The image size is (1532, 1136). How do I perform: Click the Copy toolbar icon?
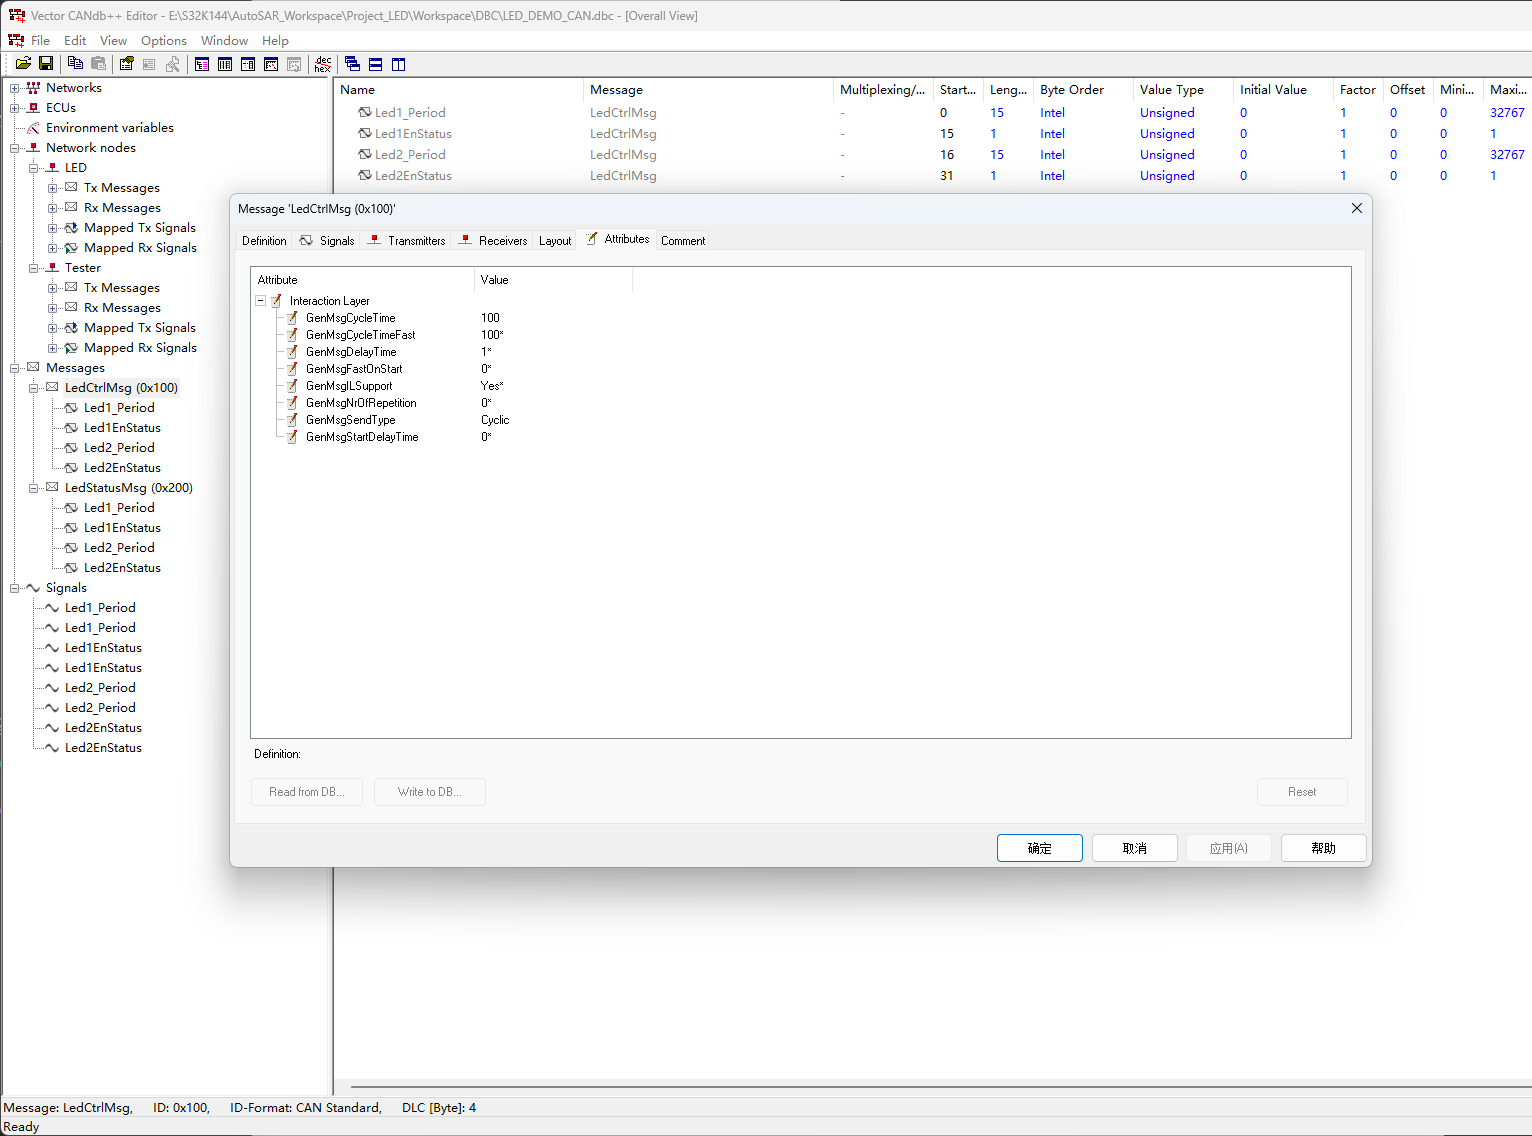tap(76, 64)
